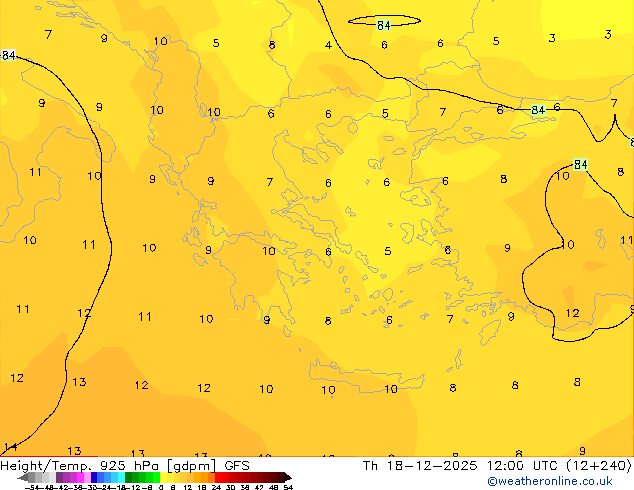The image size is (634, 490).
Task: Click the temperature value '14' on the map
Action: 10,447
